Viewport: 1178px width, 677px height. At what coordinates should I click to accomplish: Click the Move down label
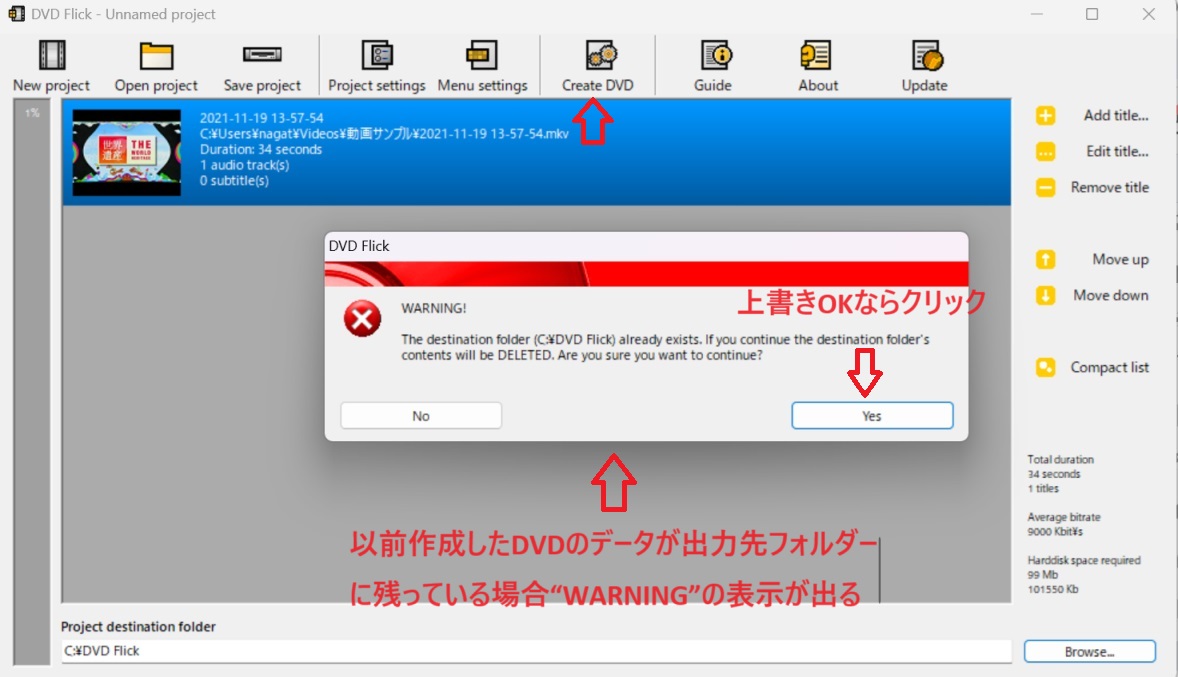[x=1110, y=295]
